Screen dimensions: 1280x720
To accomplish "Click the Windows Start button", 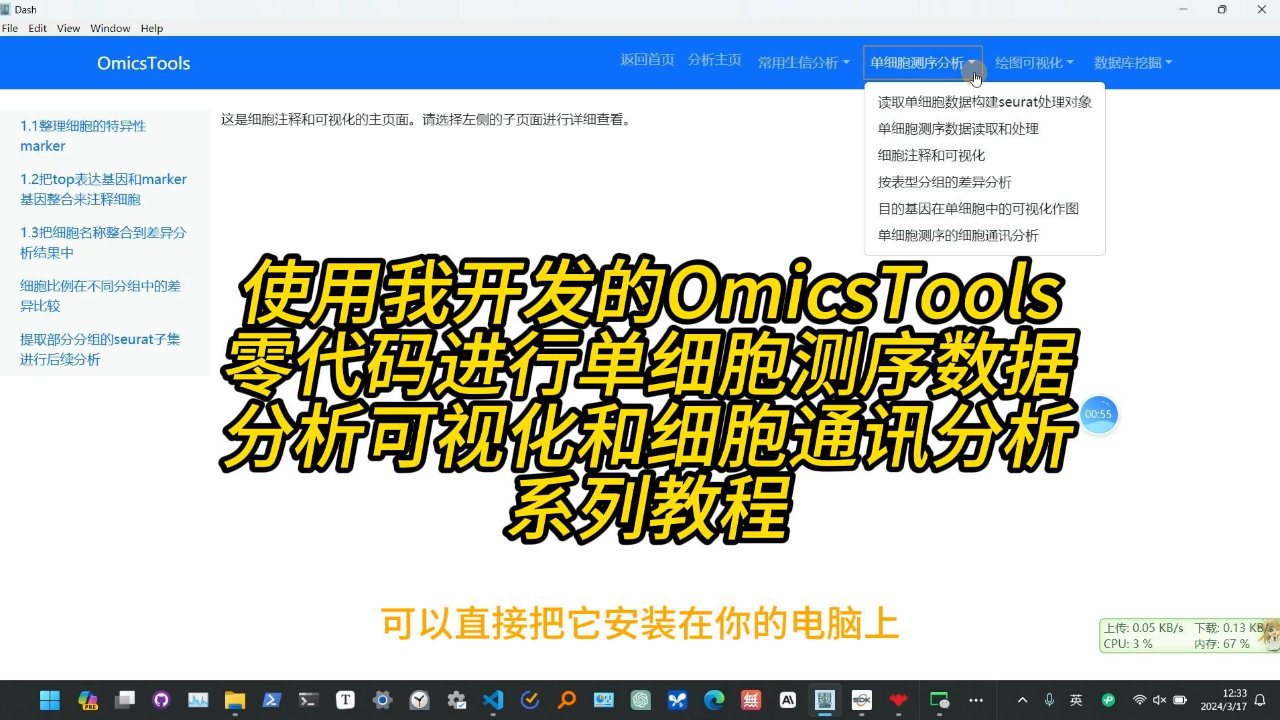I will (x=50, y=700).
